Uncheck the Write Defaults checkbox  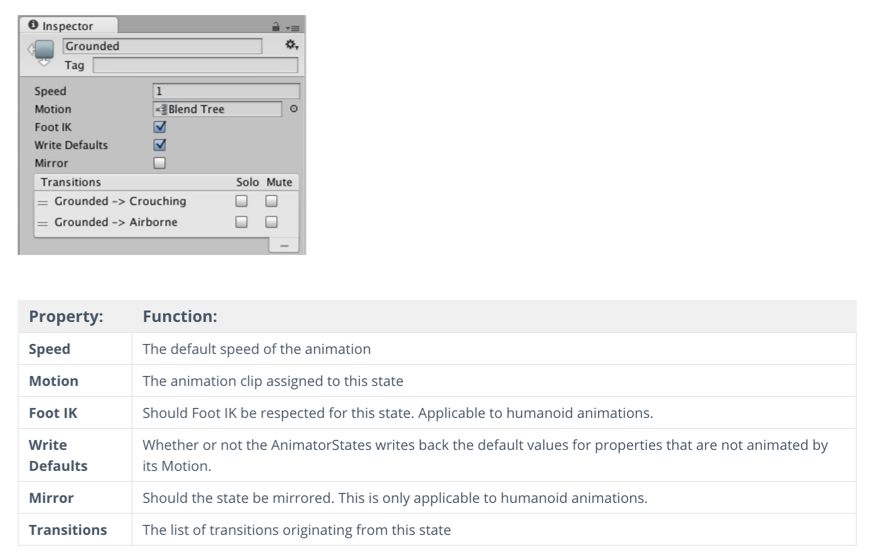tap(160, 145)
